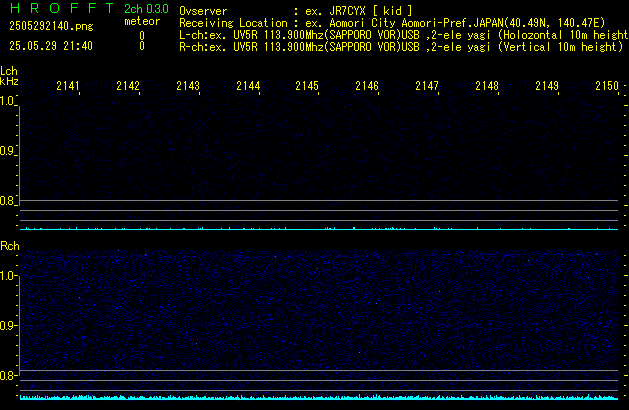The width and height of the screenshot is (629, 410).
Task: Click the 2150 time marker
Action: [607, 86]
